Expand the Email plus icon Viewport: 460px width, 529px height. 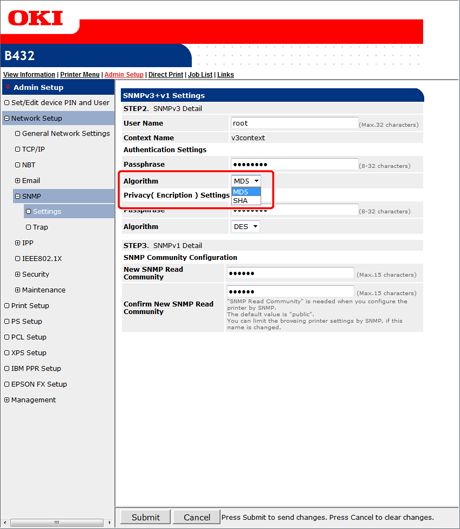[x=18, y=180]
